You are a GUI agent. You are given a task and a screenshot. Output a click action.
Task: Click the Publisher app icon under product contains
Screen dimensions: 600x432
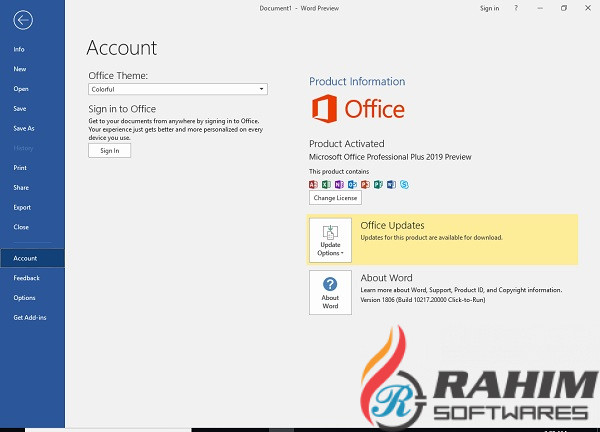[x=378, y=184]
